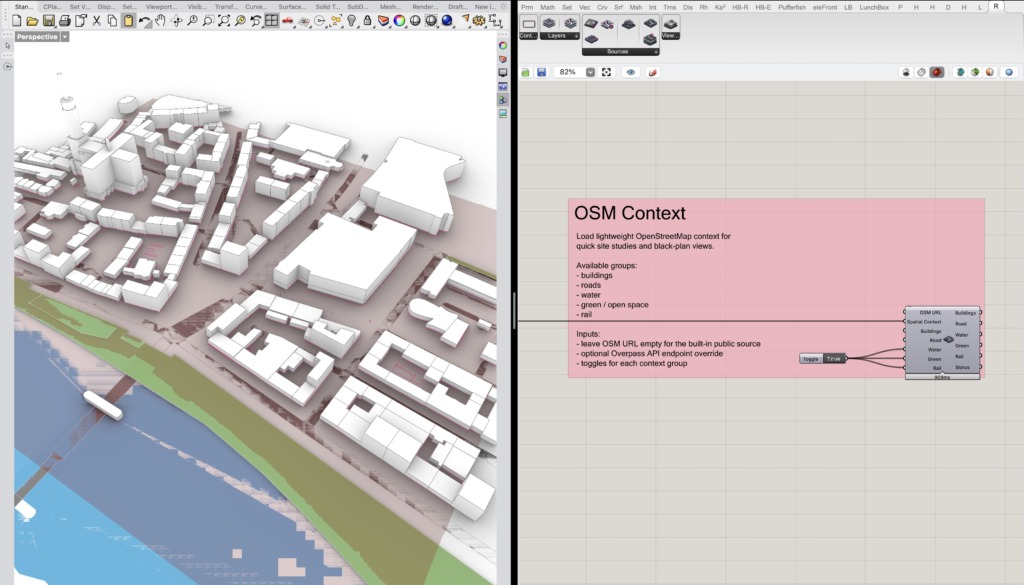Toggle the Boolean Toggle True value

[x=833, y=358]
